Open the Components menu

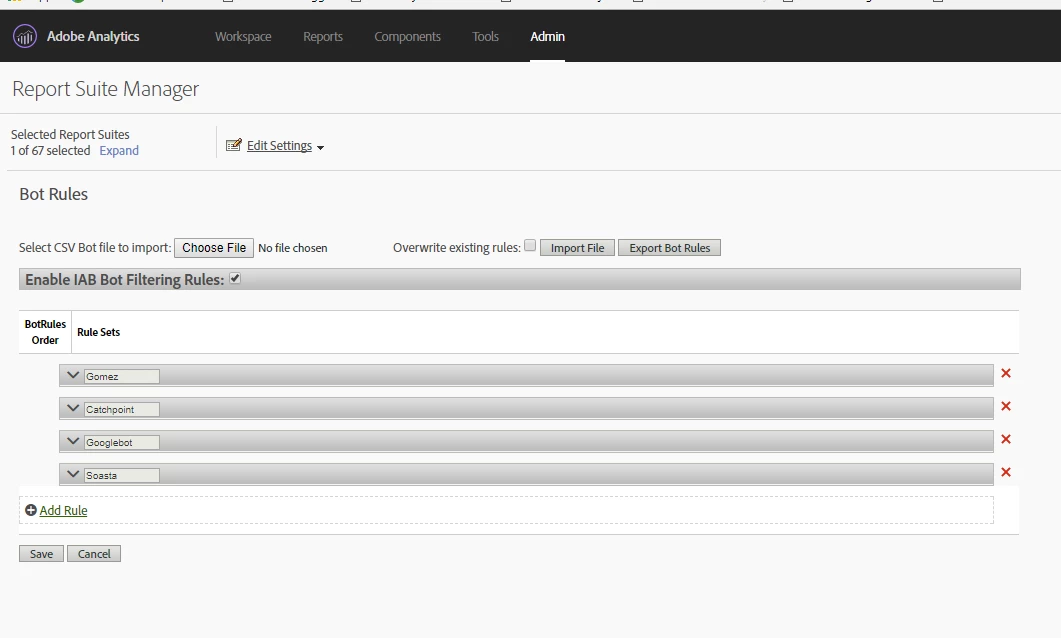click(407, 37)
